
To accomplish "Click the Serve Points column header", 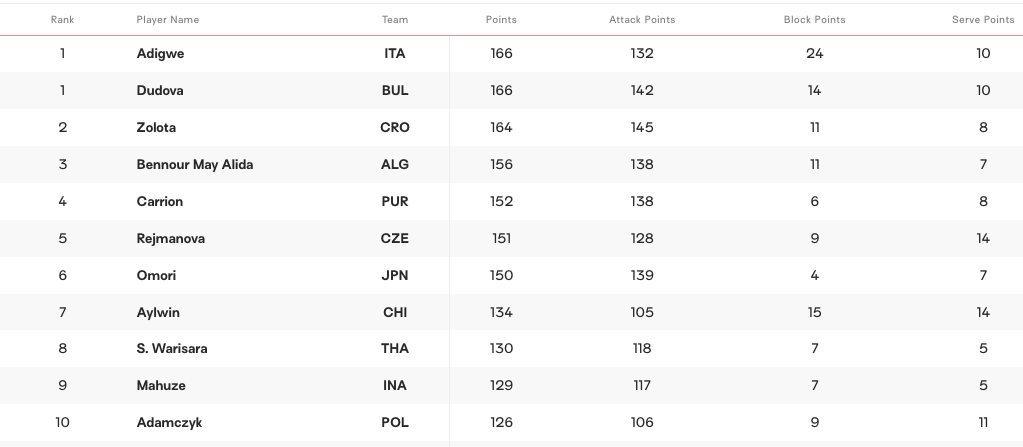I will point(983,20).
